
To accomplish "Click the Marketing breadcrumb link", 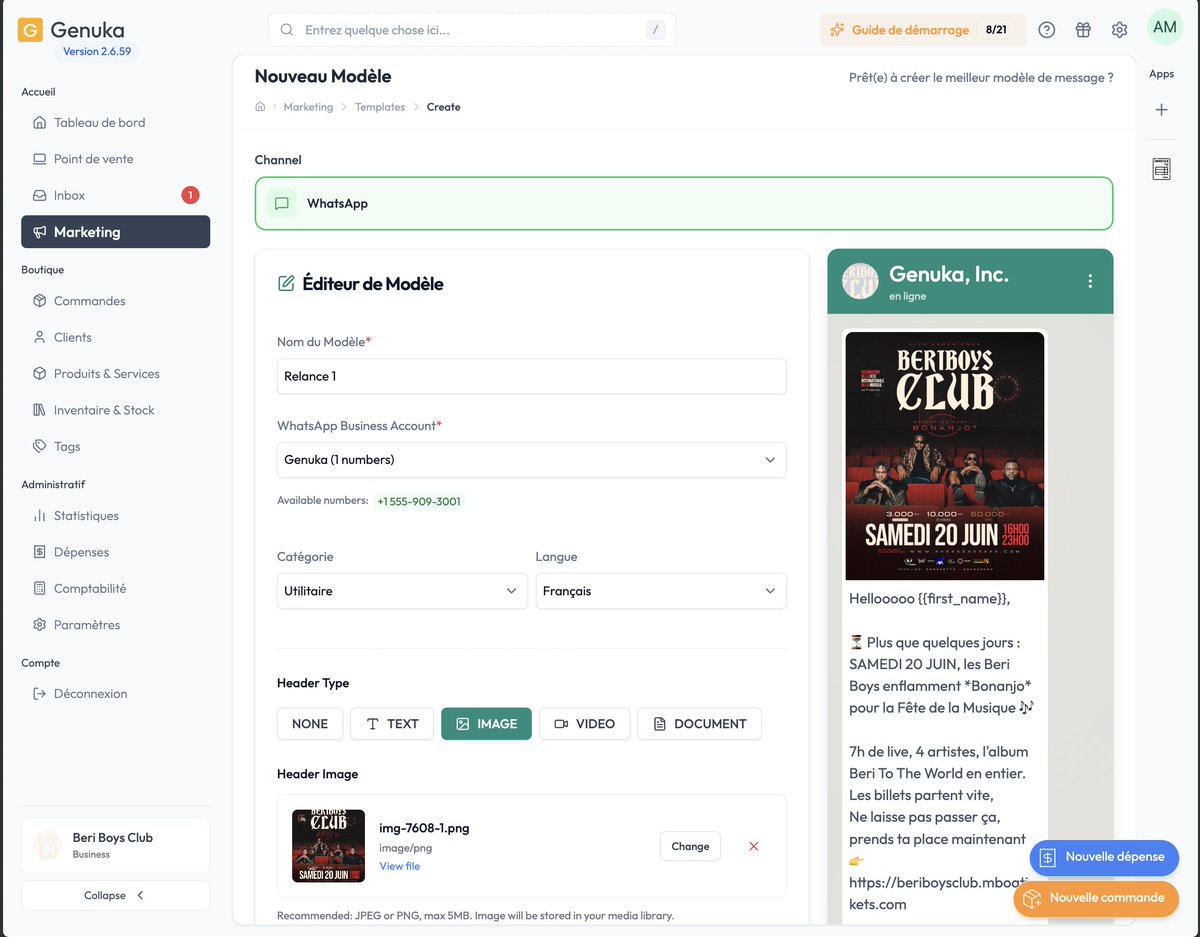I will [308, 107].
